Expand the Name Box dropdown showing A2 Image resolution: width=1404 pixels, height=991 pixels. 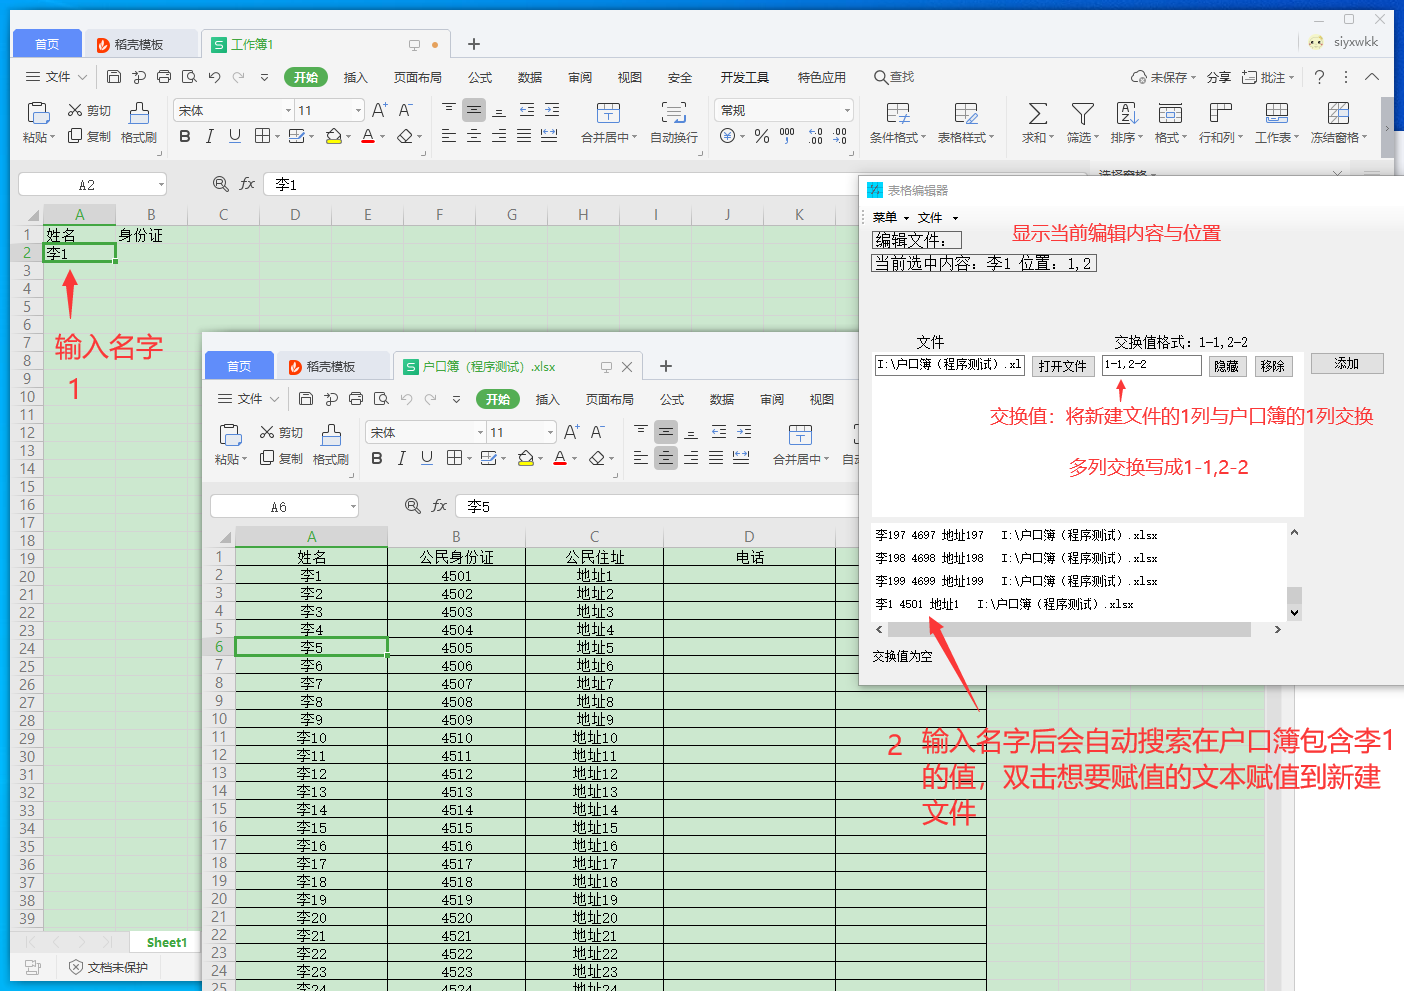tap(160, 185)
